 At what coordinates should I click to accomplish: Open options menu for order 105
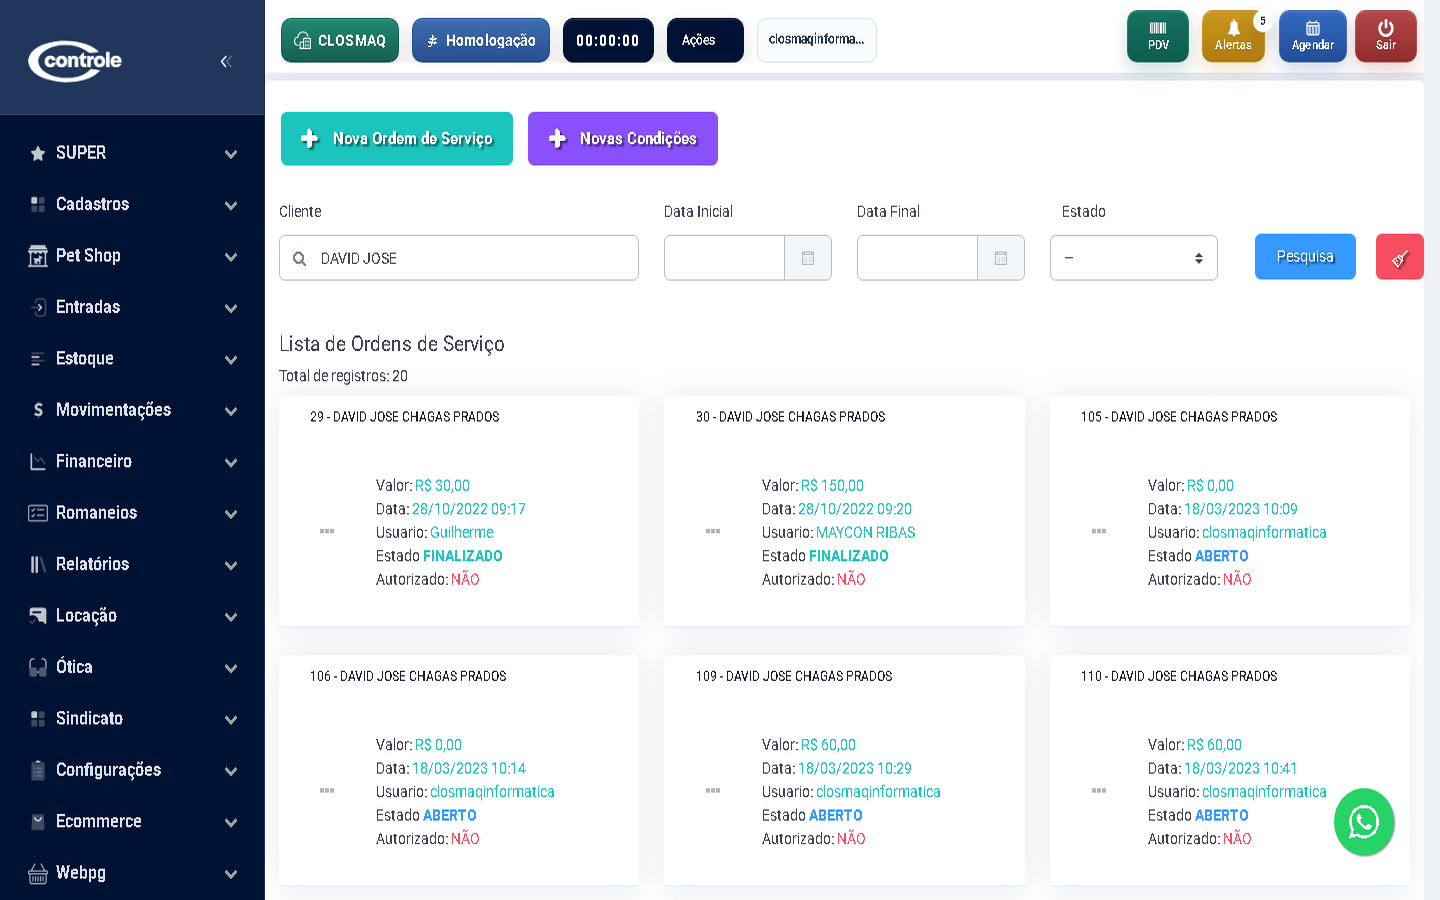click(1098, 531)
